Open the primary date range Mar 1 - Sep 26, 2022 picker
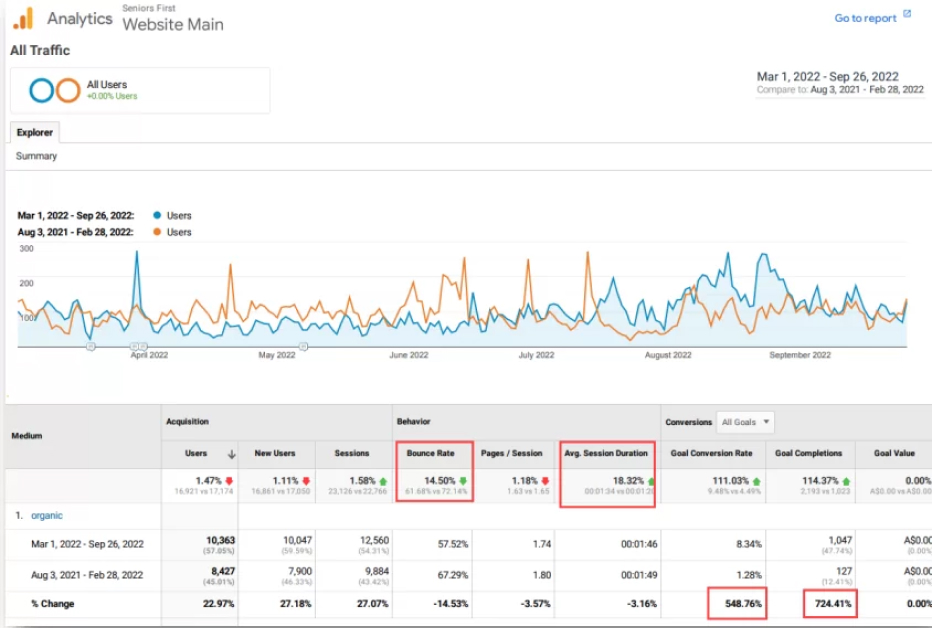Viewport: 932px width, 628px height. (x=827, y=77)
